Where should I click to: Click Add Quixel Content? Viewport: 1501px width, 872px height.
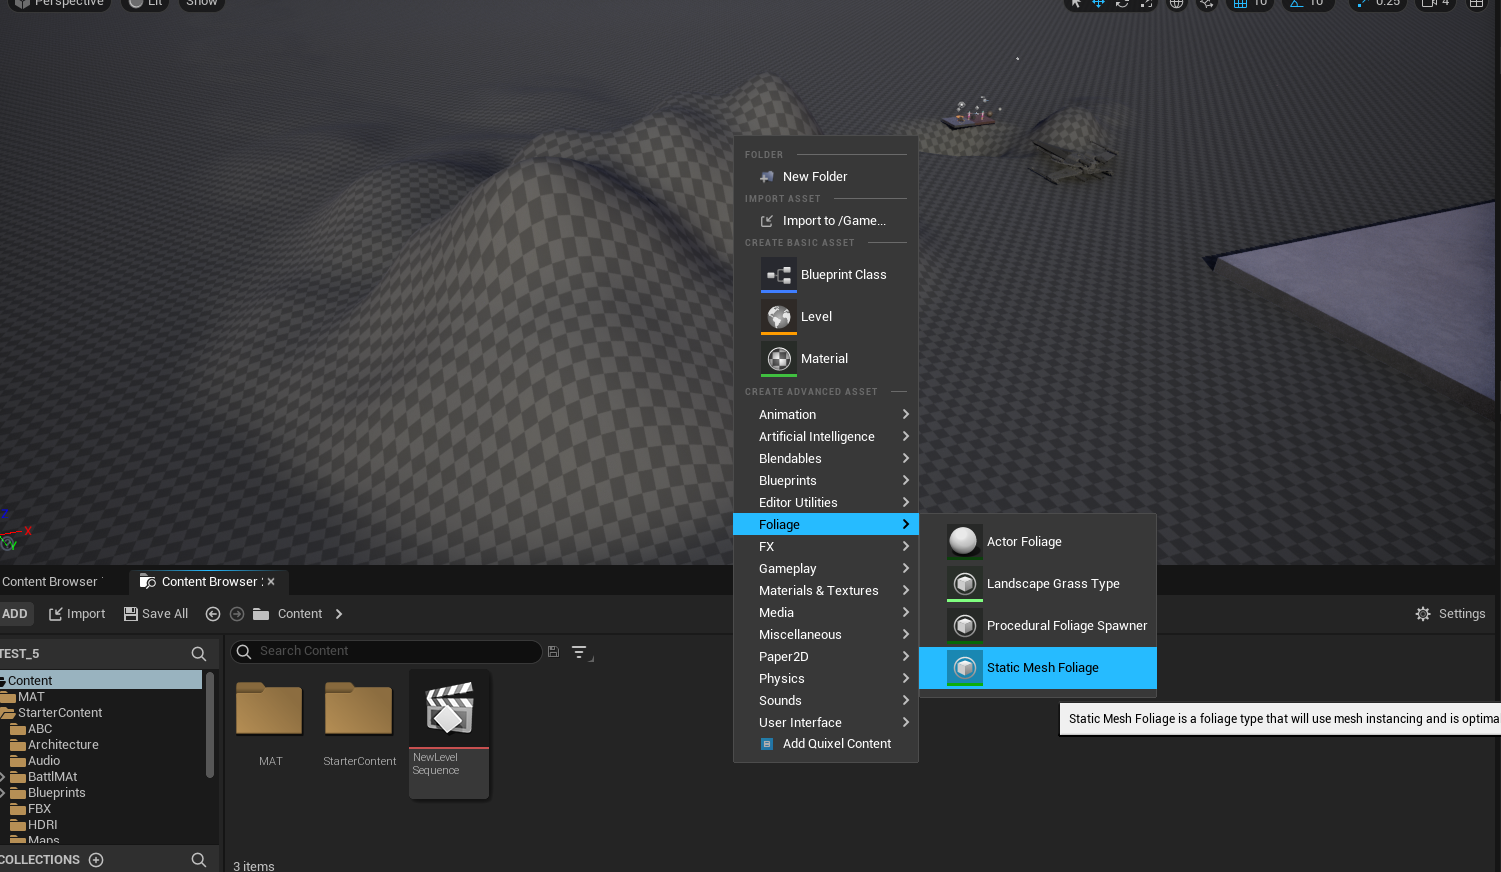click(825, 743)
